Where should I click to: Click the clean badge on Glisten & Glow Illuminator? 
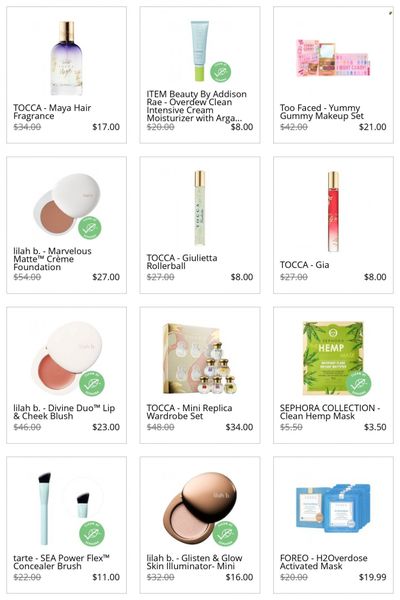coord(225,533)
